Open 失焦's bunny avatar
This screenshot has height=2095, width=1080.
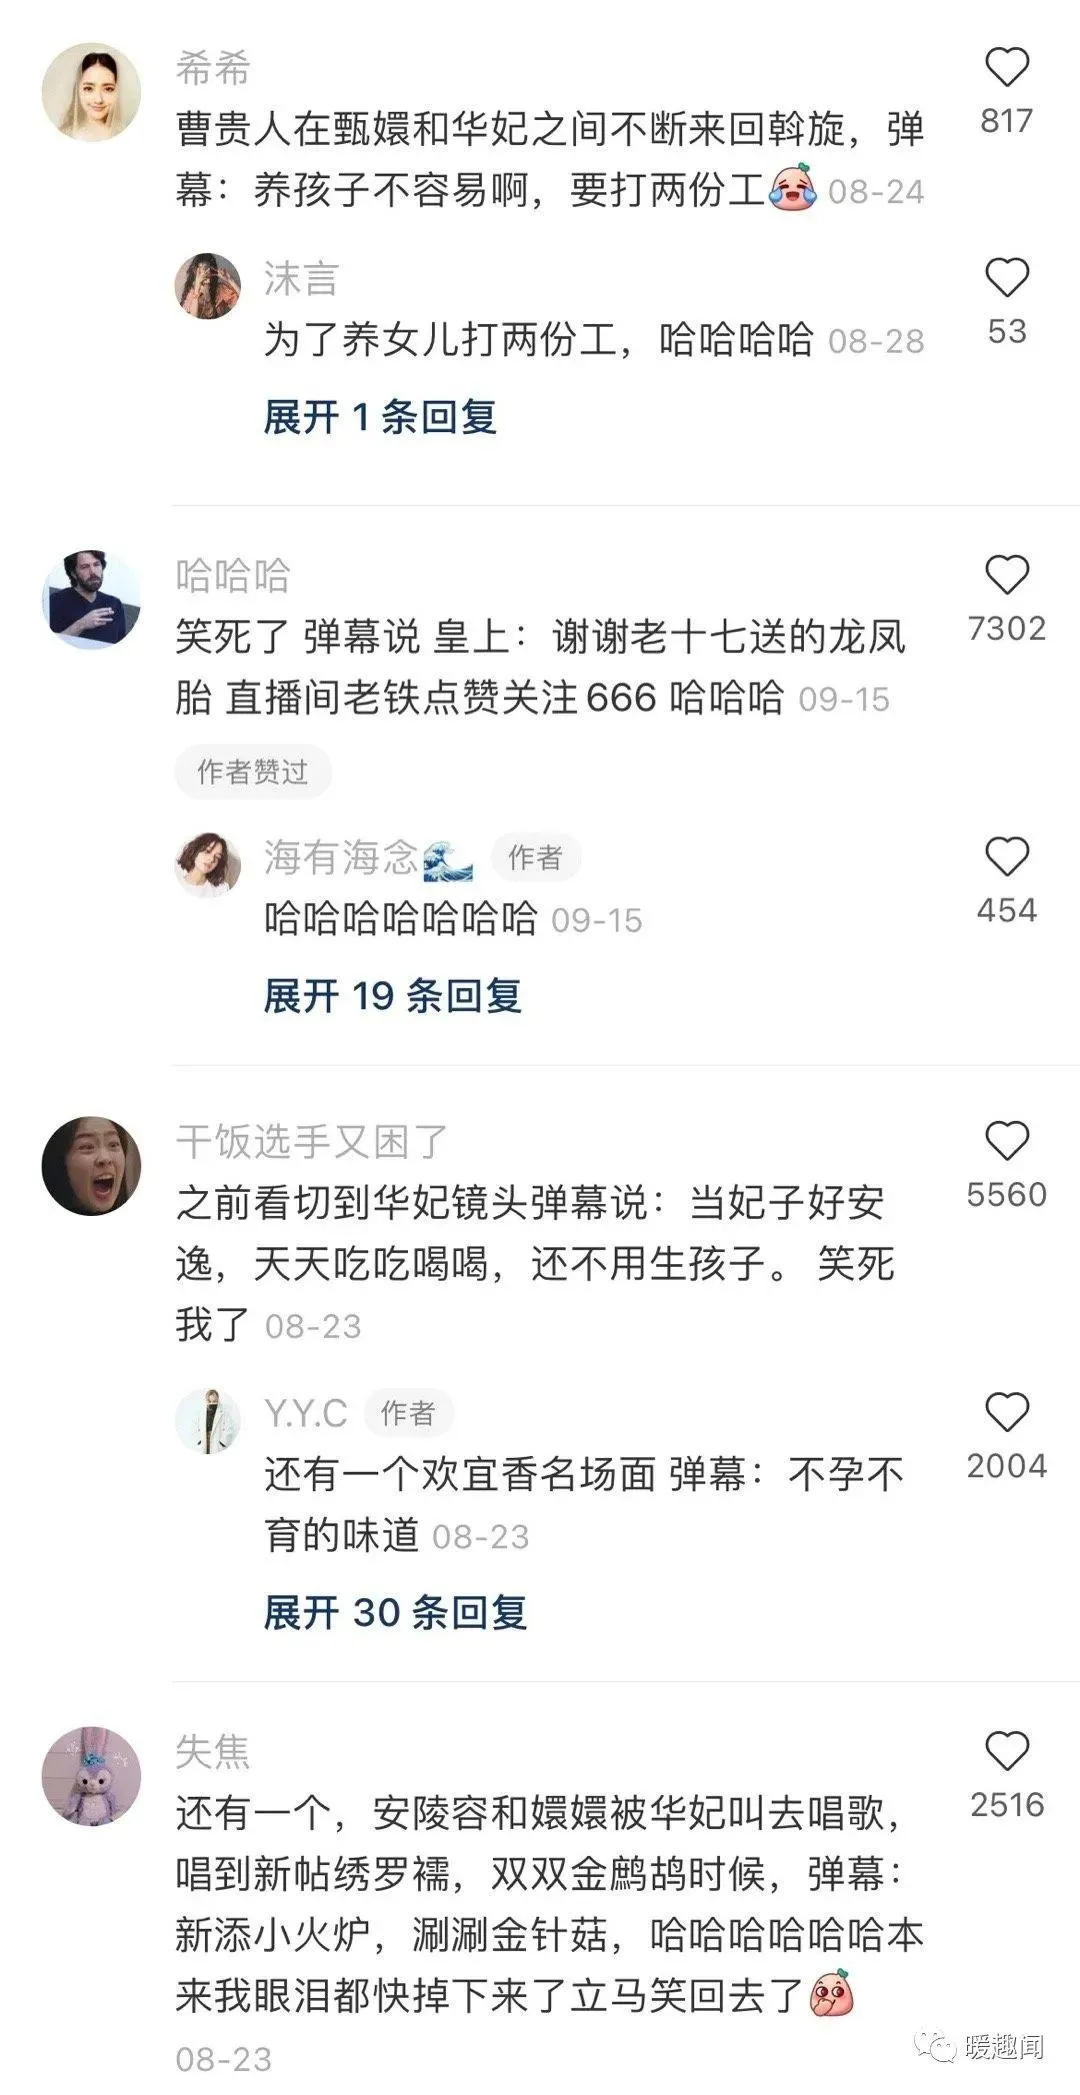91,1776
